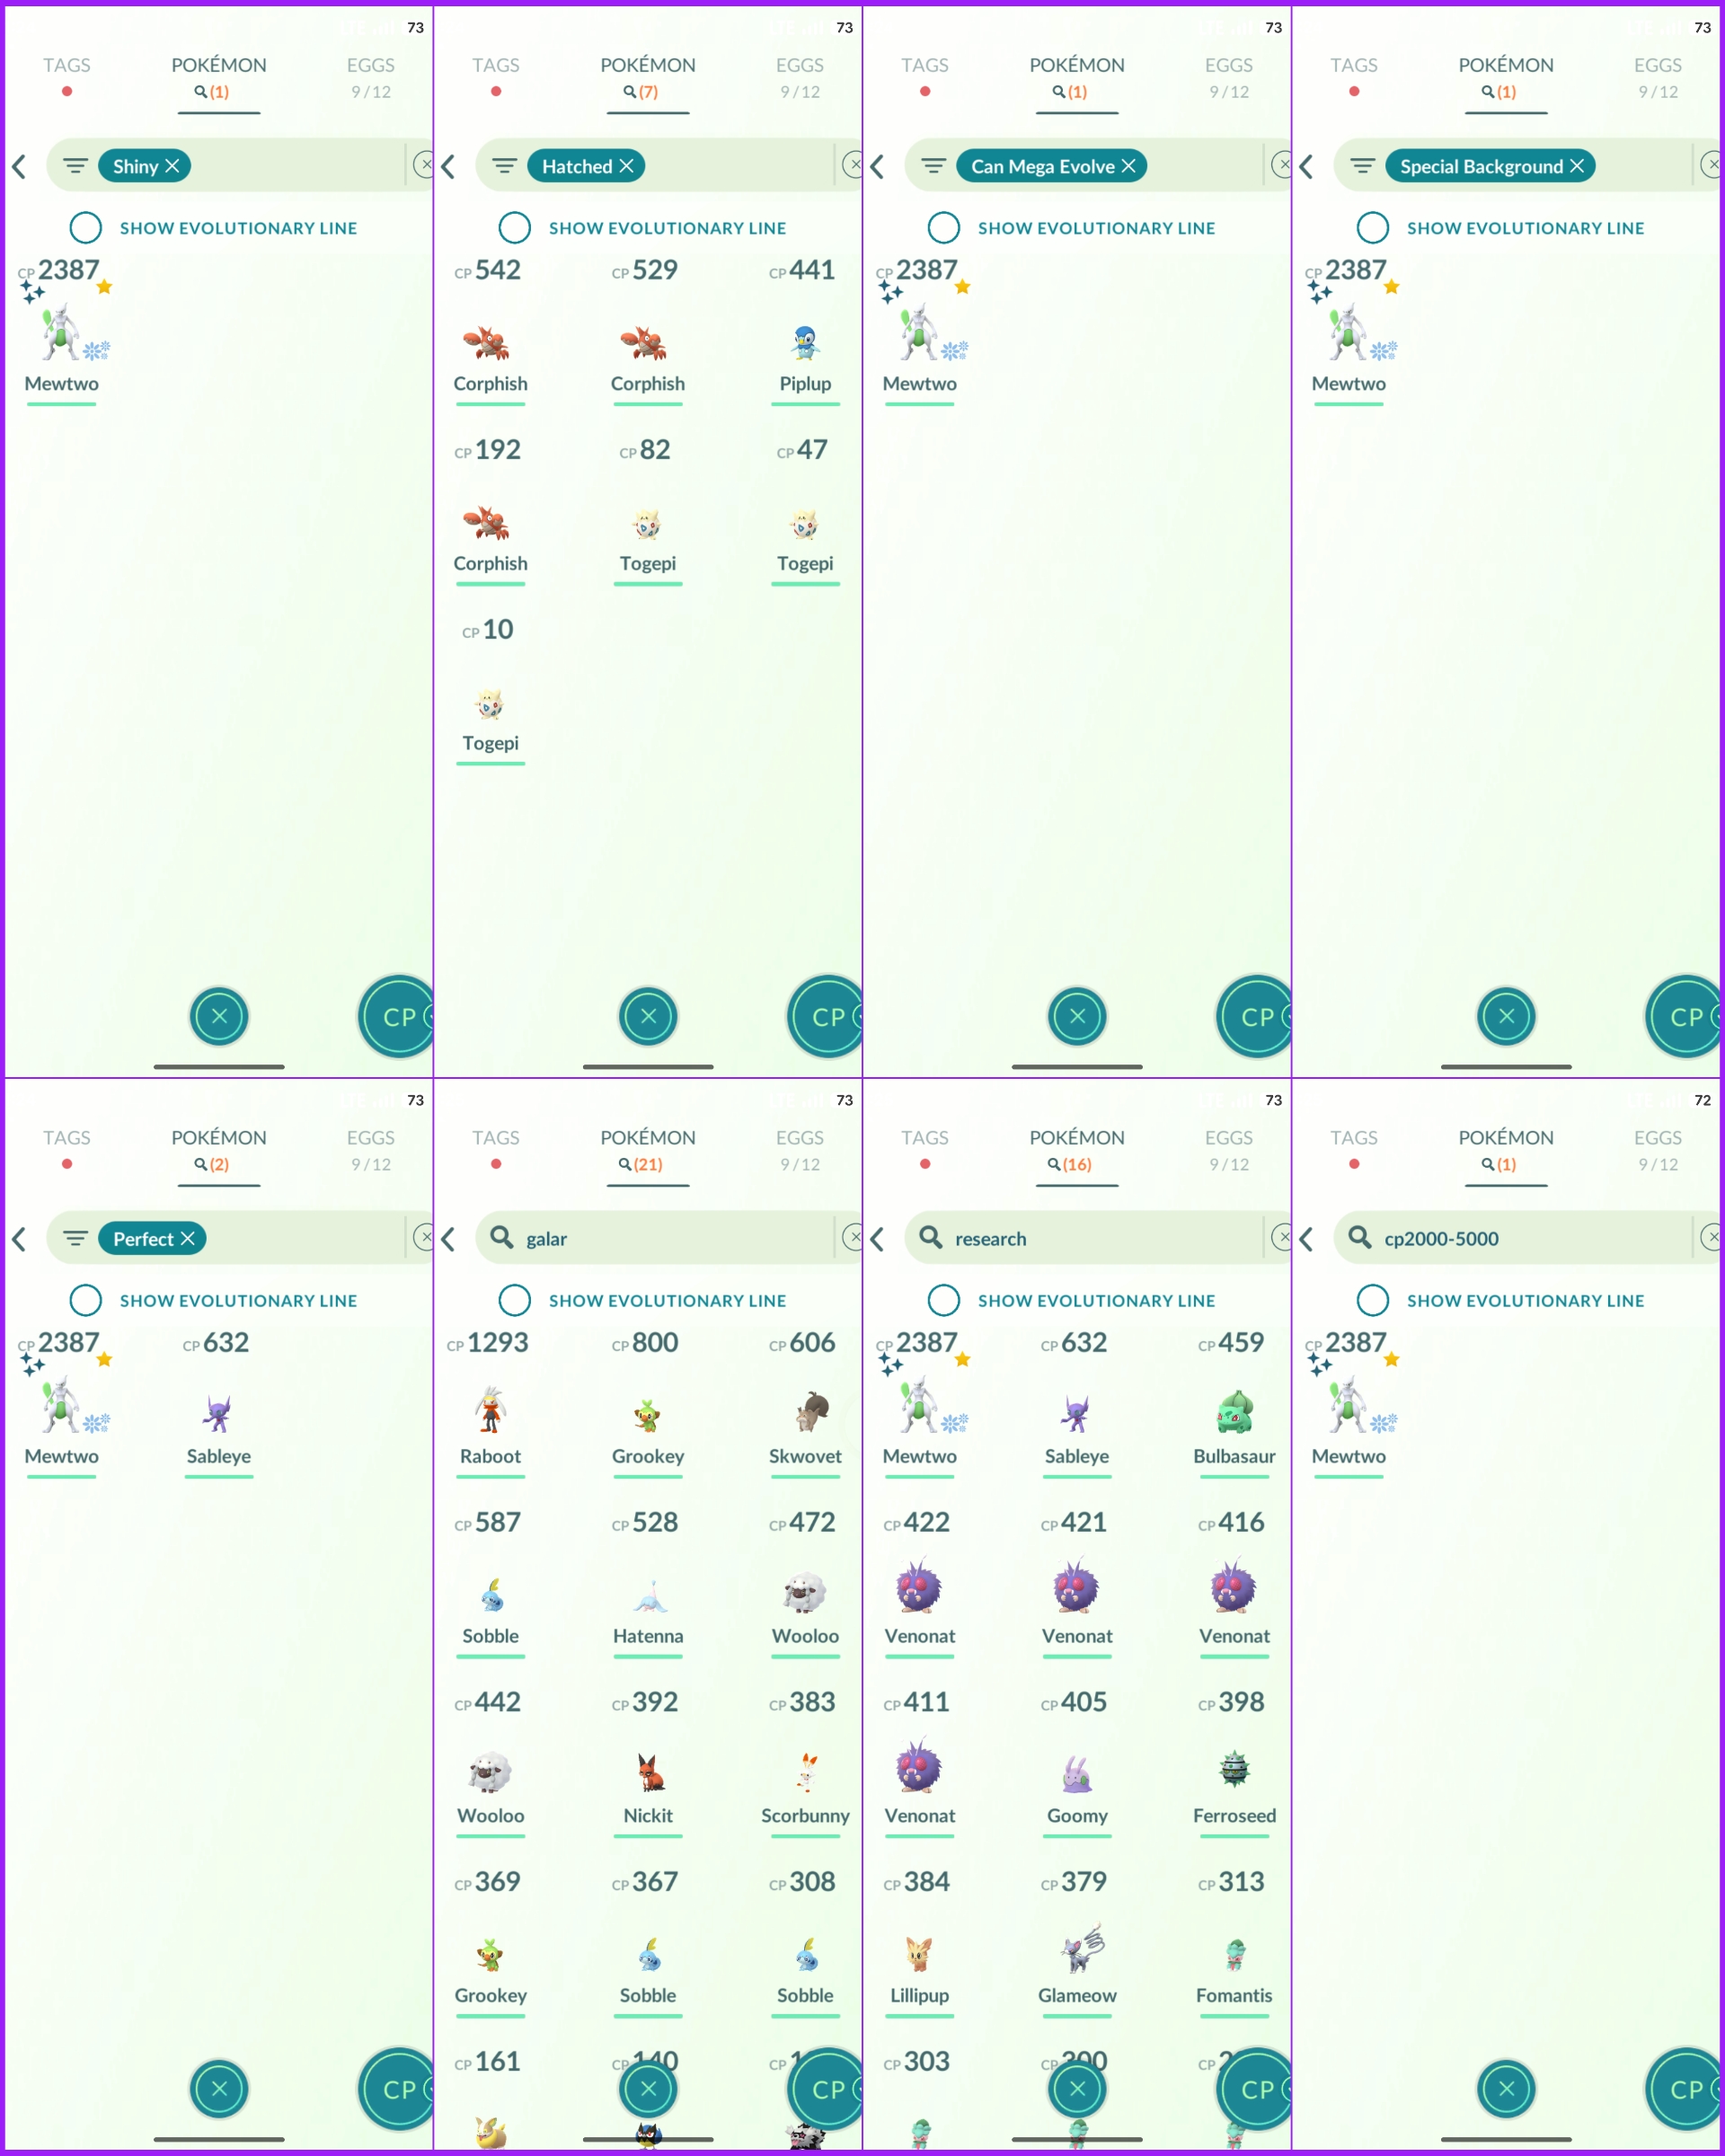Open CP sort options on the Hatched screen

[x=825, y=1016]
